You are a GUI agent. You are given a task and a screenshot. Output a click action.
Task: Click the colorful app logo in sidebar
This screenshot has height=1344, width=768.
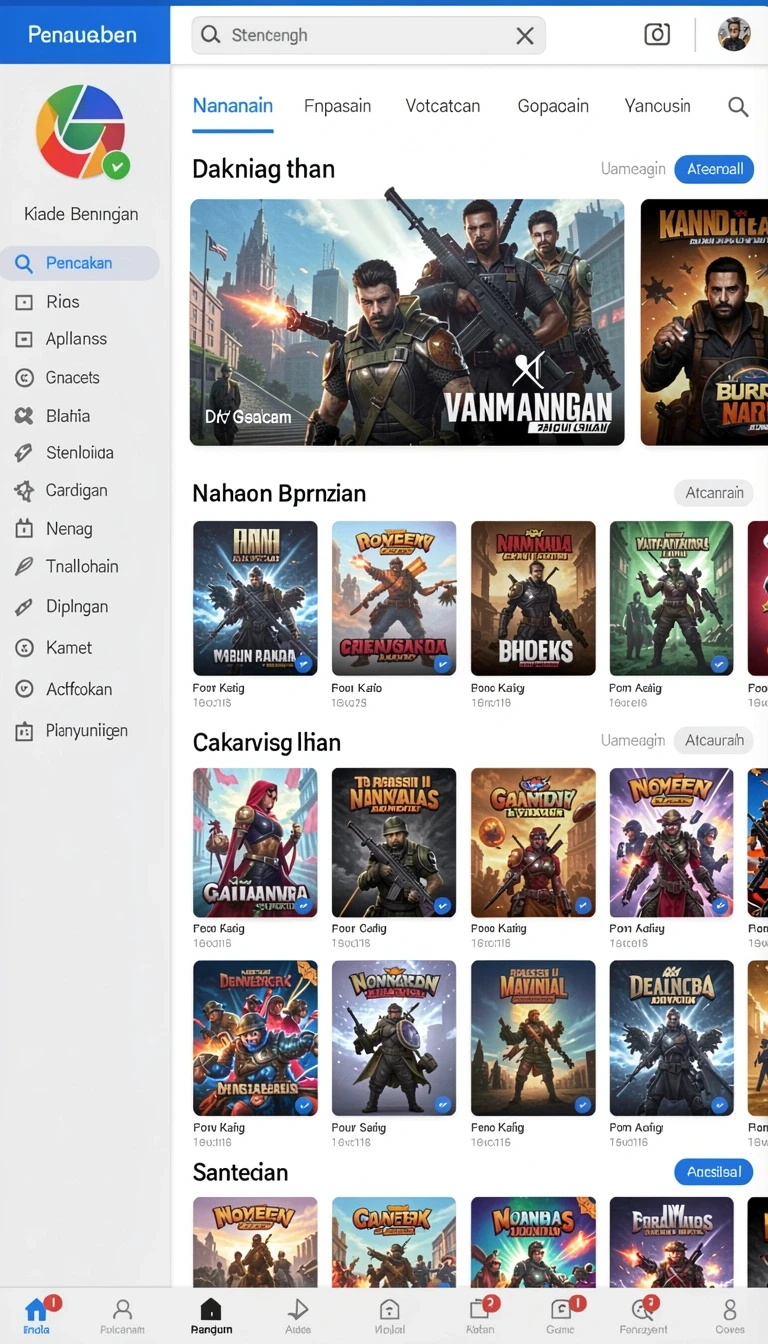pos(81,131)
